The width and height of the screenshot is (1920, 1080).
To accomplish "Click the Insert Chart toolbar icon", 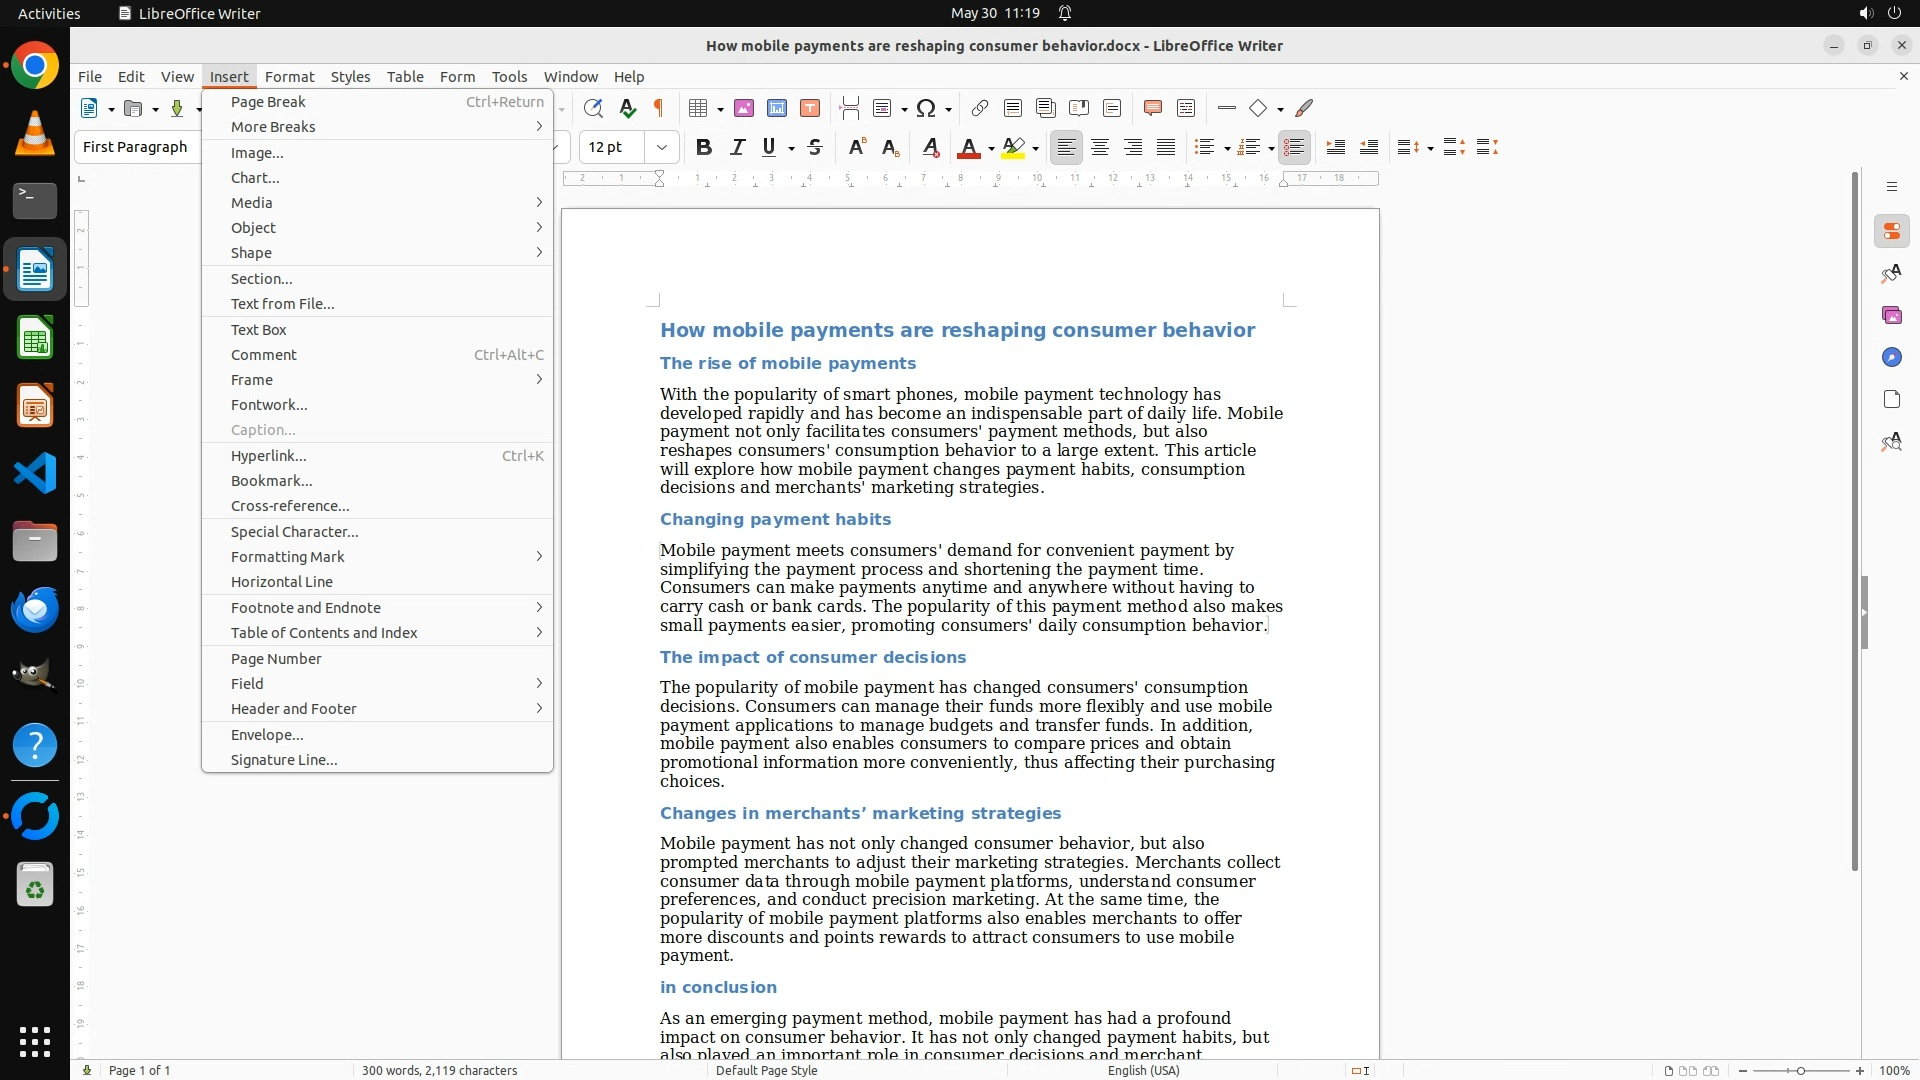I will 777,108.
